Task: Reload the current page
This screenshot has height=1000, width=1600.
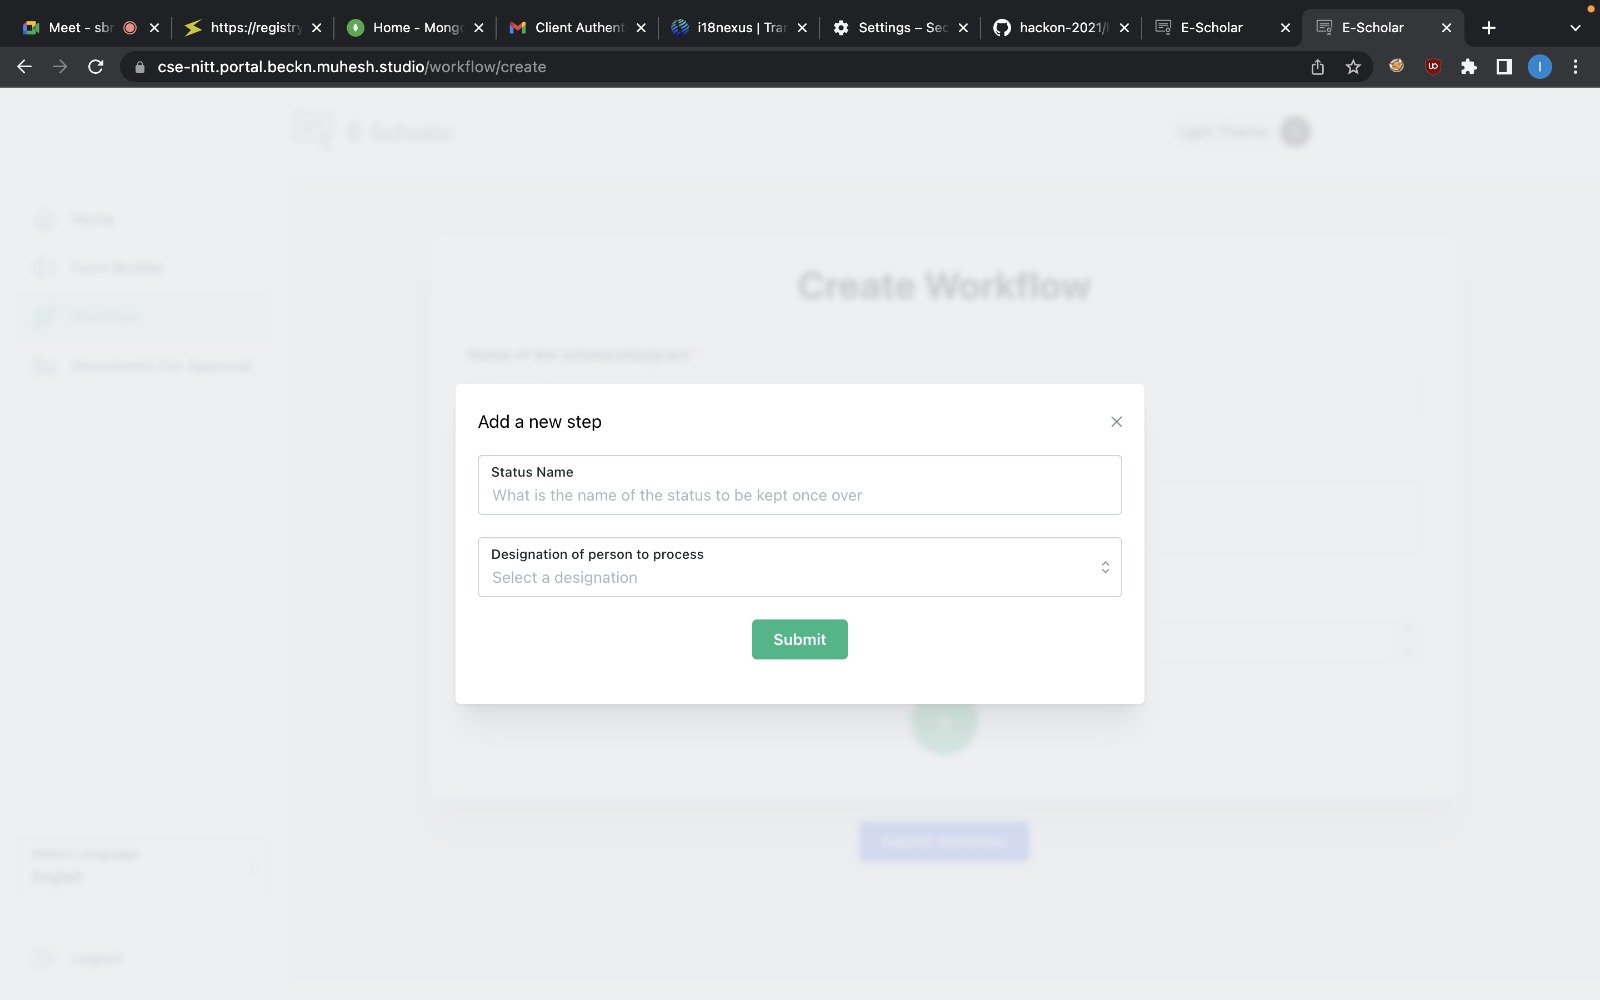Action: (96, 67)
